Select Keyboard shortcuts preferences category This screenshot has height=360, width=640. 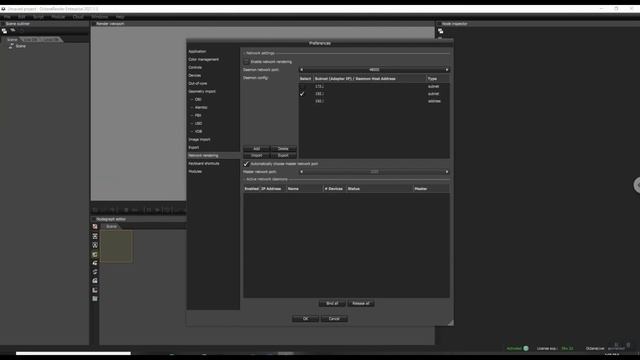pyautogui.click(x=204, y=164)
